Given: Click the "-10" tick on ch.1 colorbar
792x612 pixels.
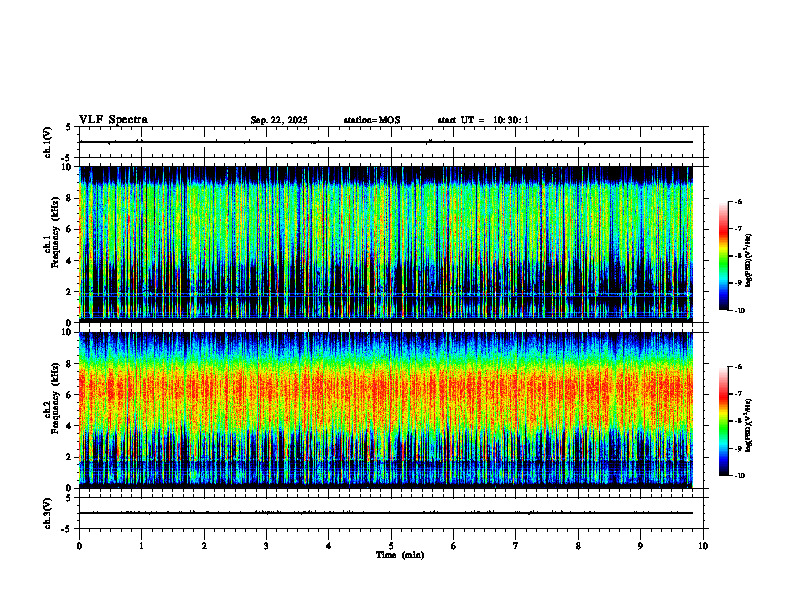Looking at the screenshot, I should tap(740, 311).
